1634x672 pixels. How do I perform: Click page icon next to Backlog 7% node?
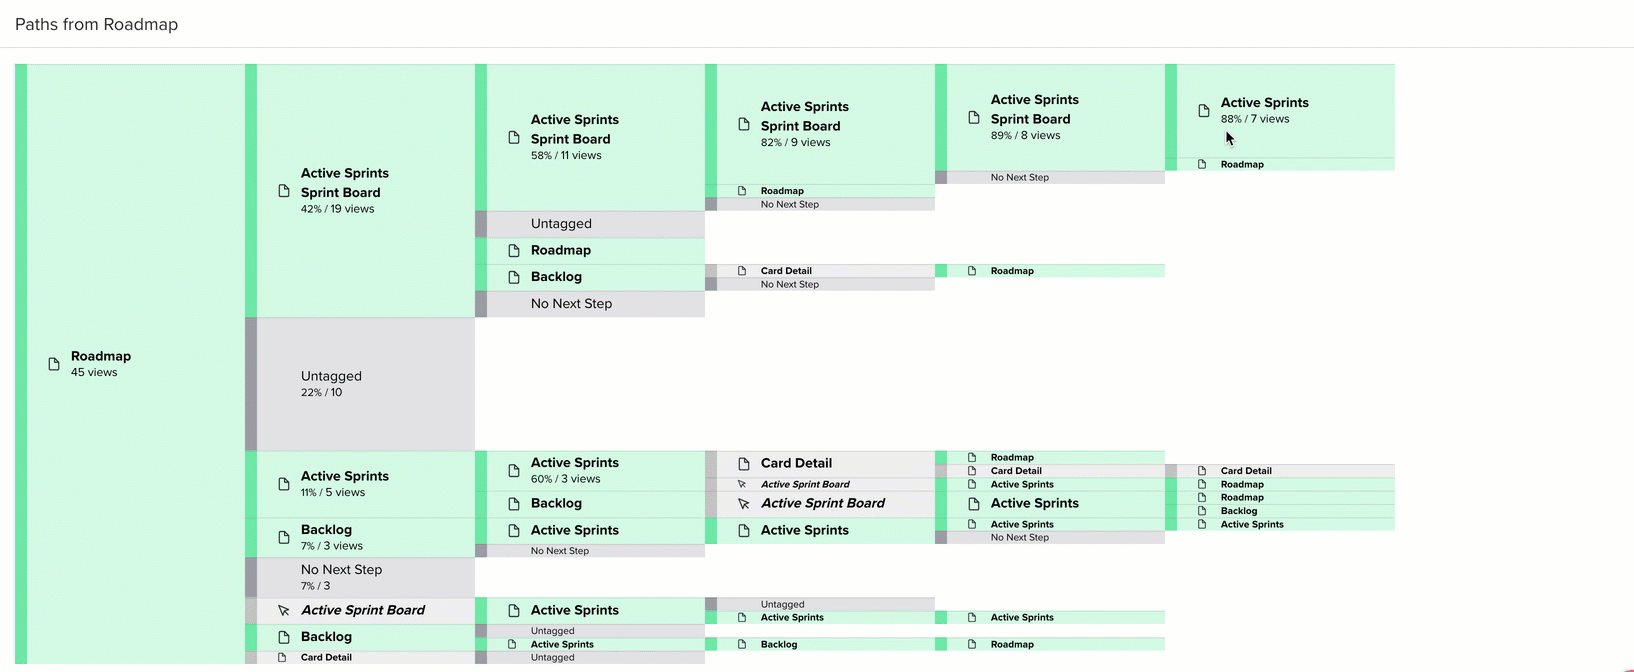click(284, 538)
